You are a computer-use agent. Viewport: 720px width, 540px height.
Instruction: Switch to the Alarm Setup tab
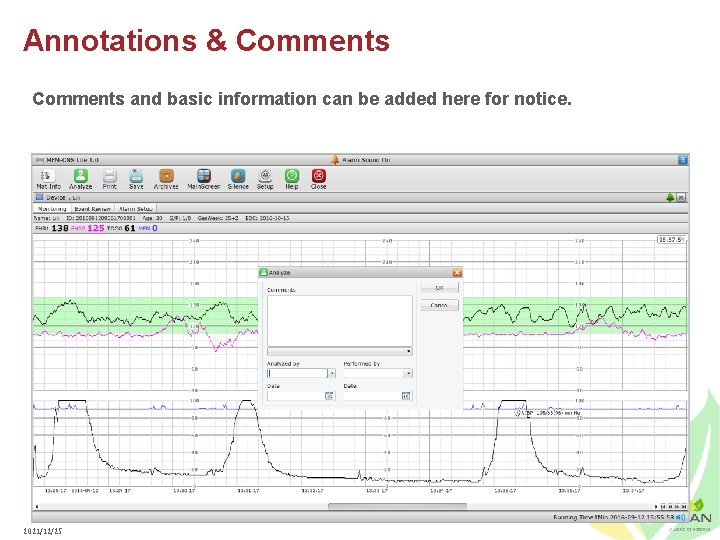135,209
